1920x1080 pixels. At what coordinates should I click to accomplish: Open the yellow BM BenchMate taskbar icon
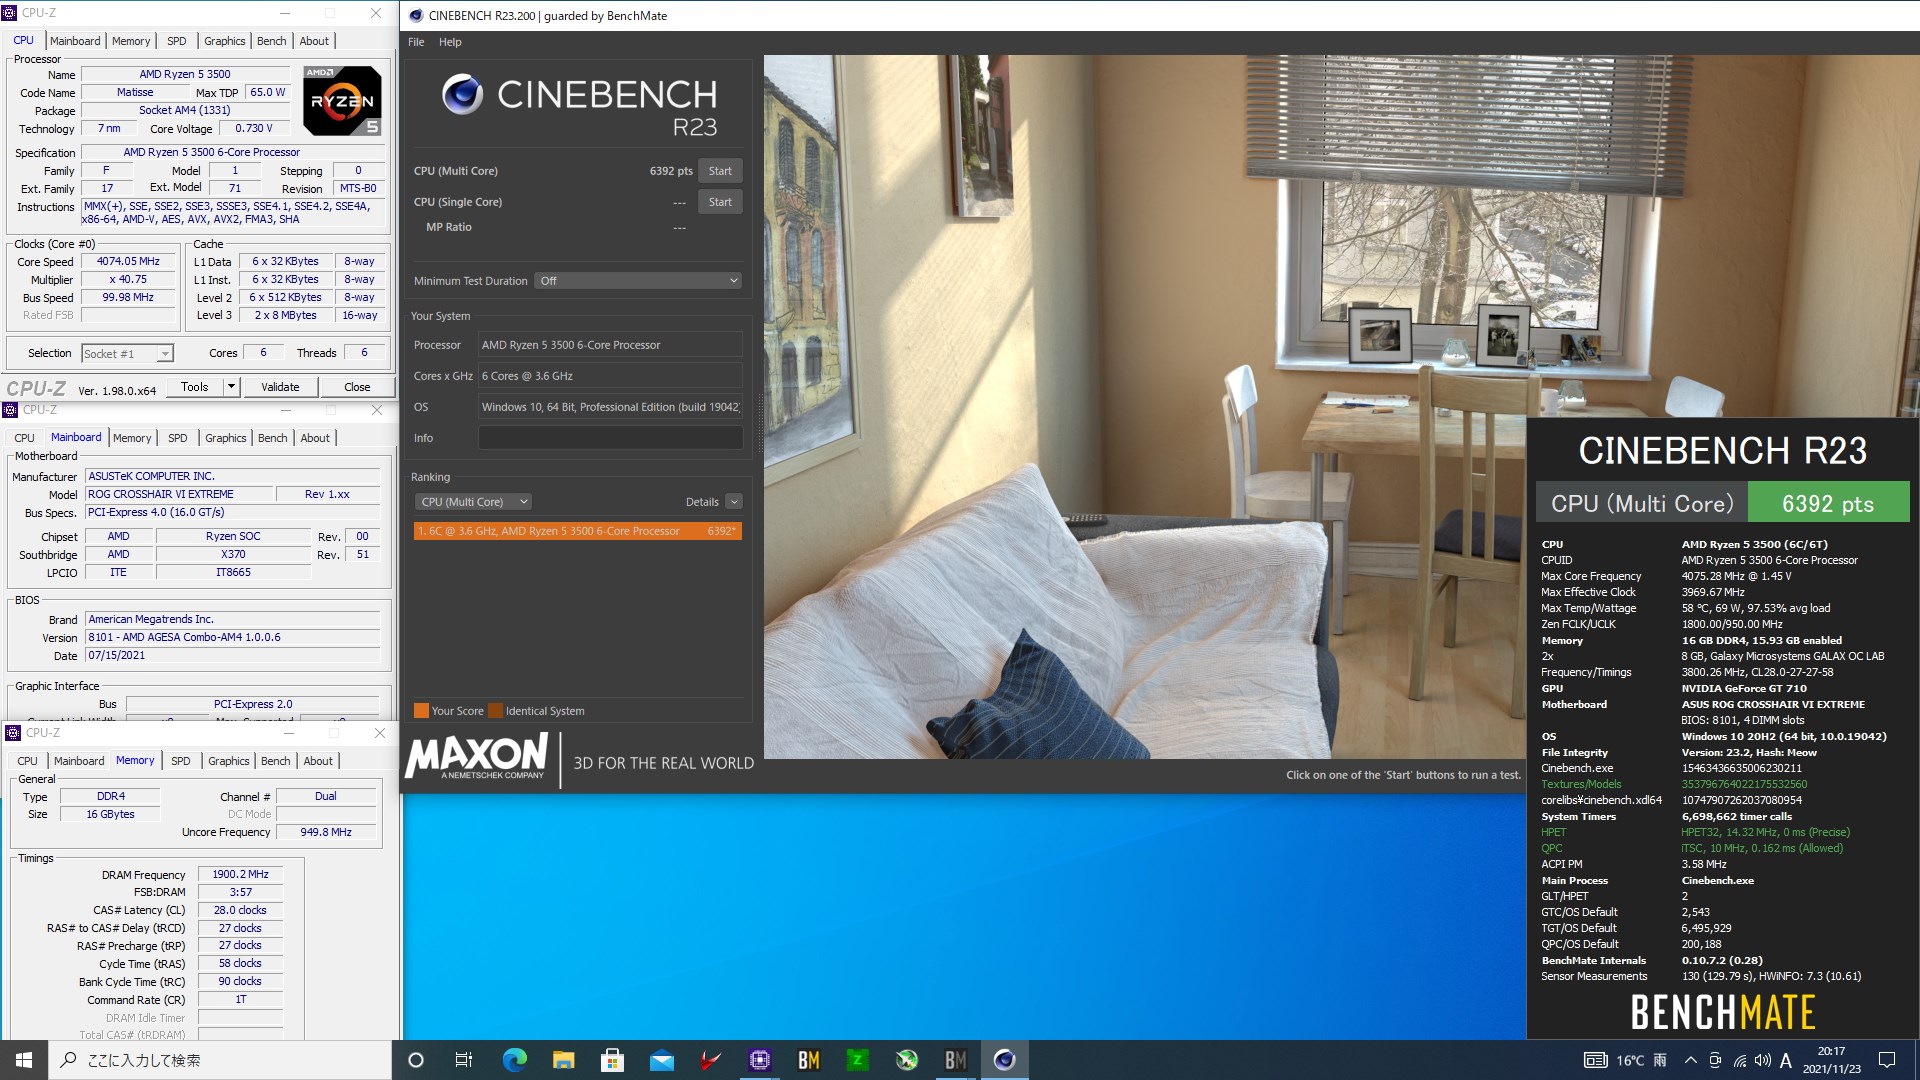click(x=808, y=1060)
